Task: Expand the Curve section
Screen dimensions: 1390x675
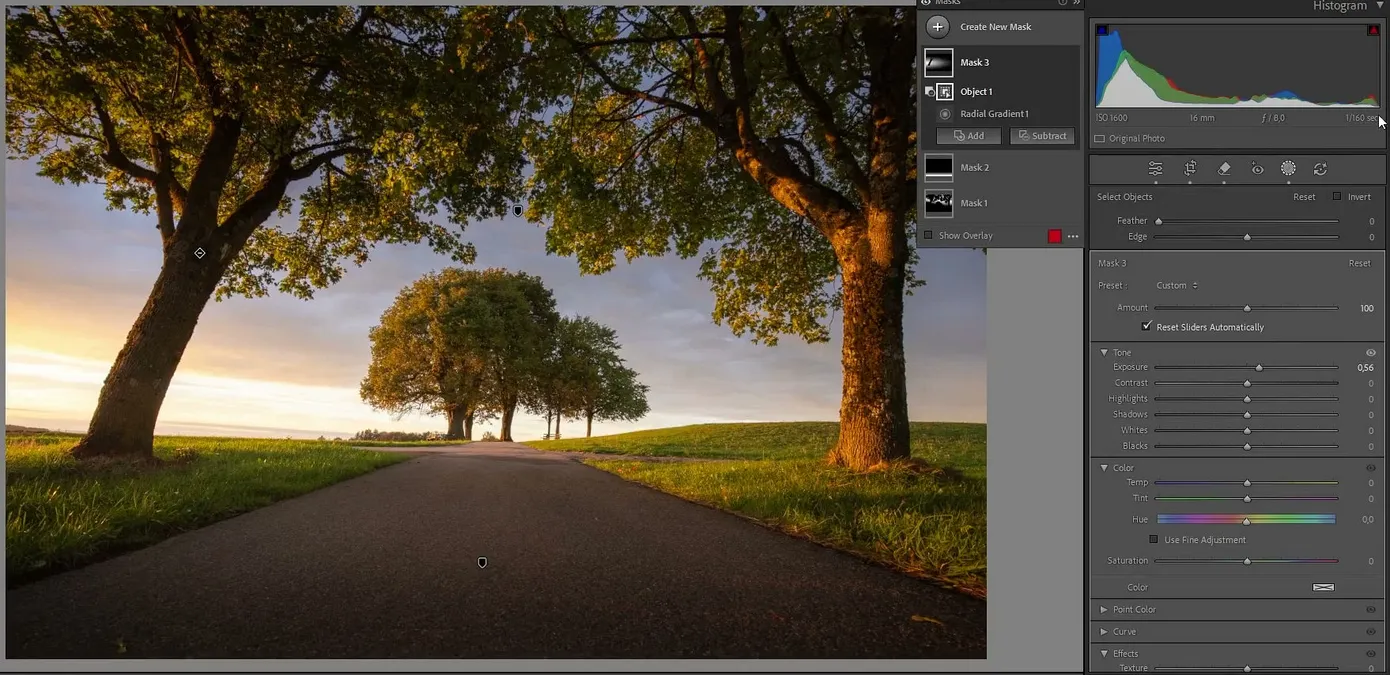Action: point(1104,632)
